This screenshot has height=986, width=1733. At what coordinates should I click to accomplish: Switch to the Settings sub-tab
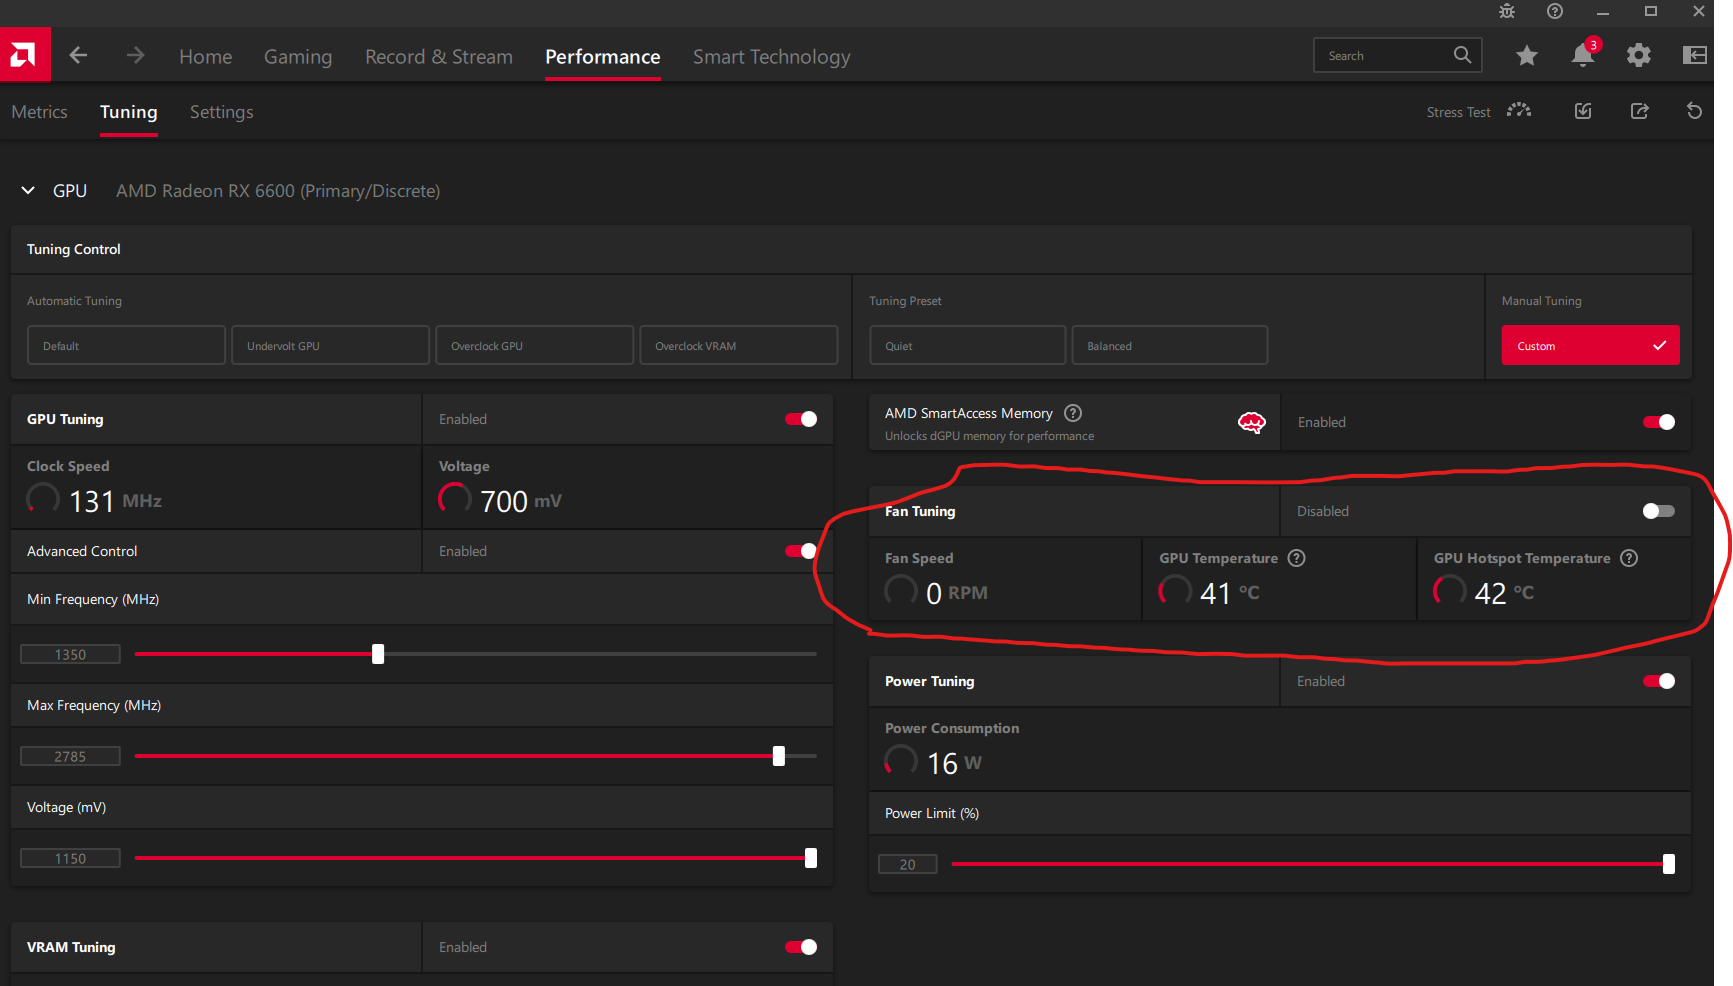(x=222, y=112)
